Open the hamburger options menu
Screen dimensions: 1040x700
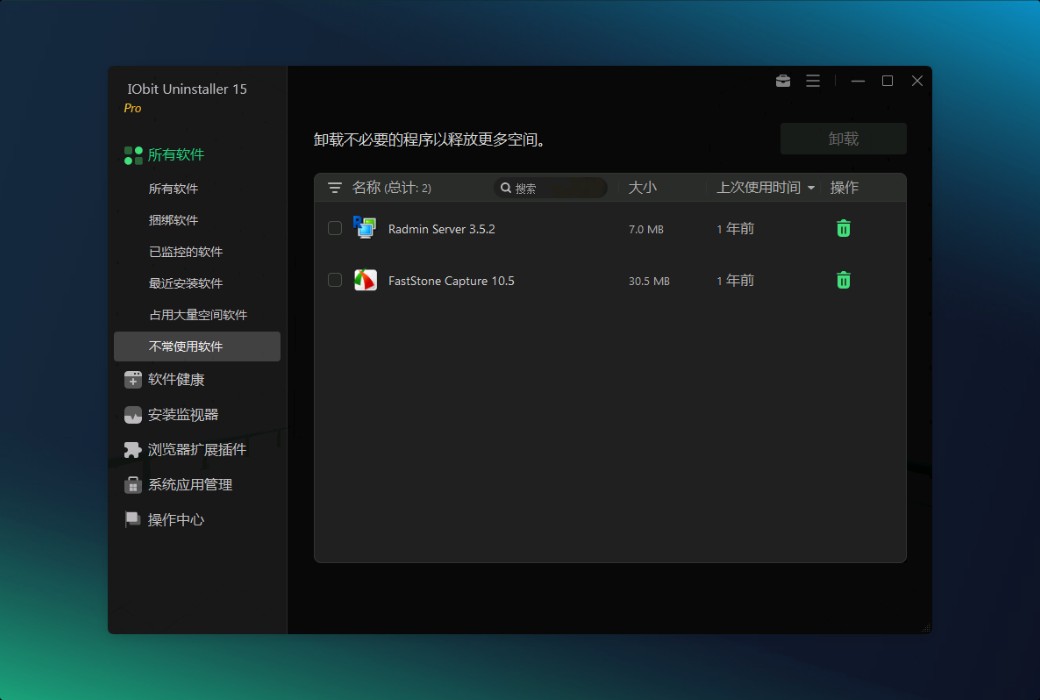[x=812, y=81]
